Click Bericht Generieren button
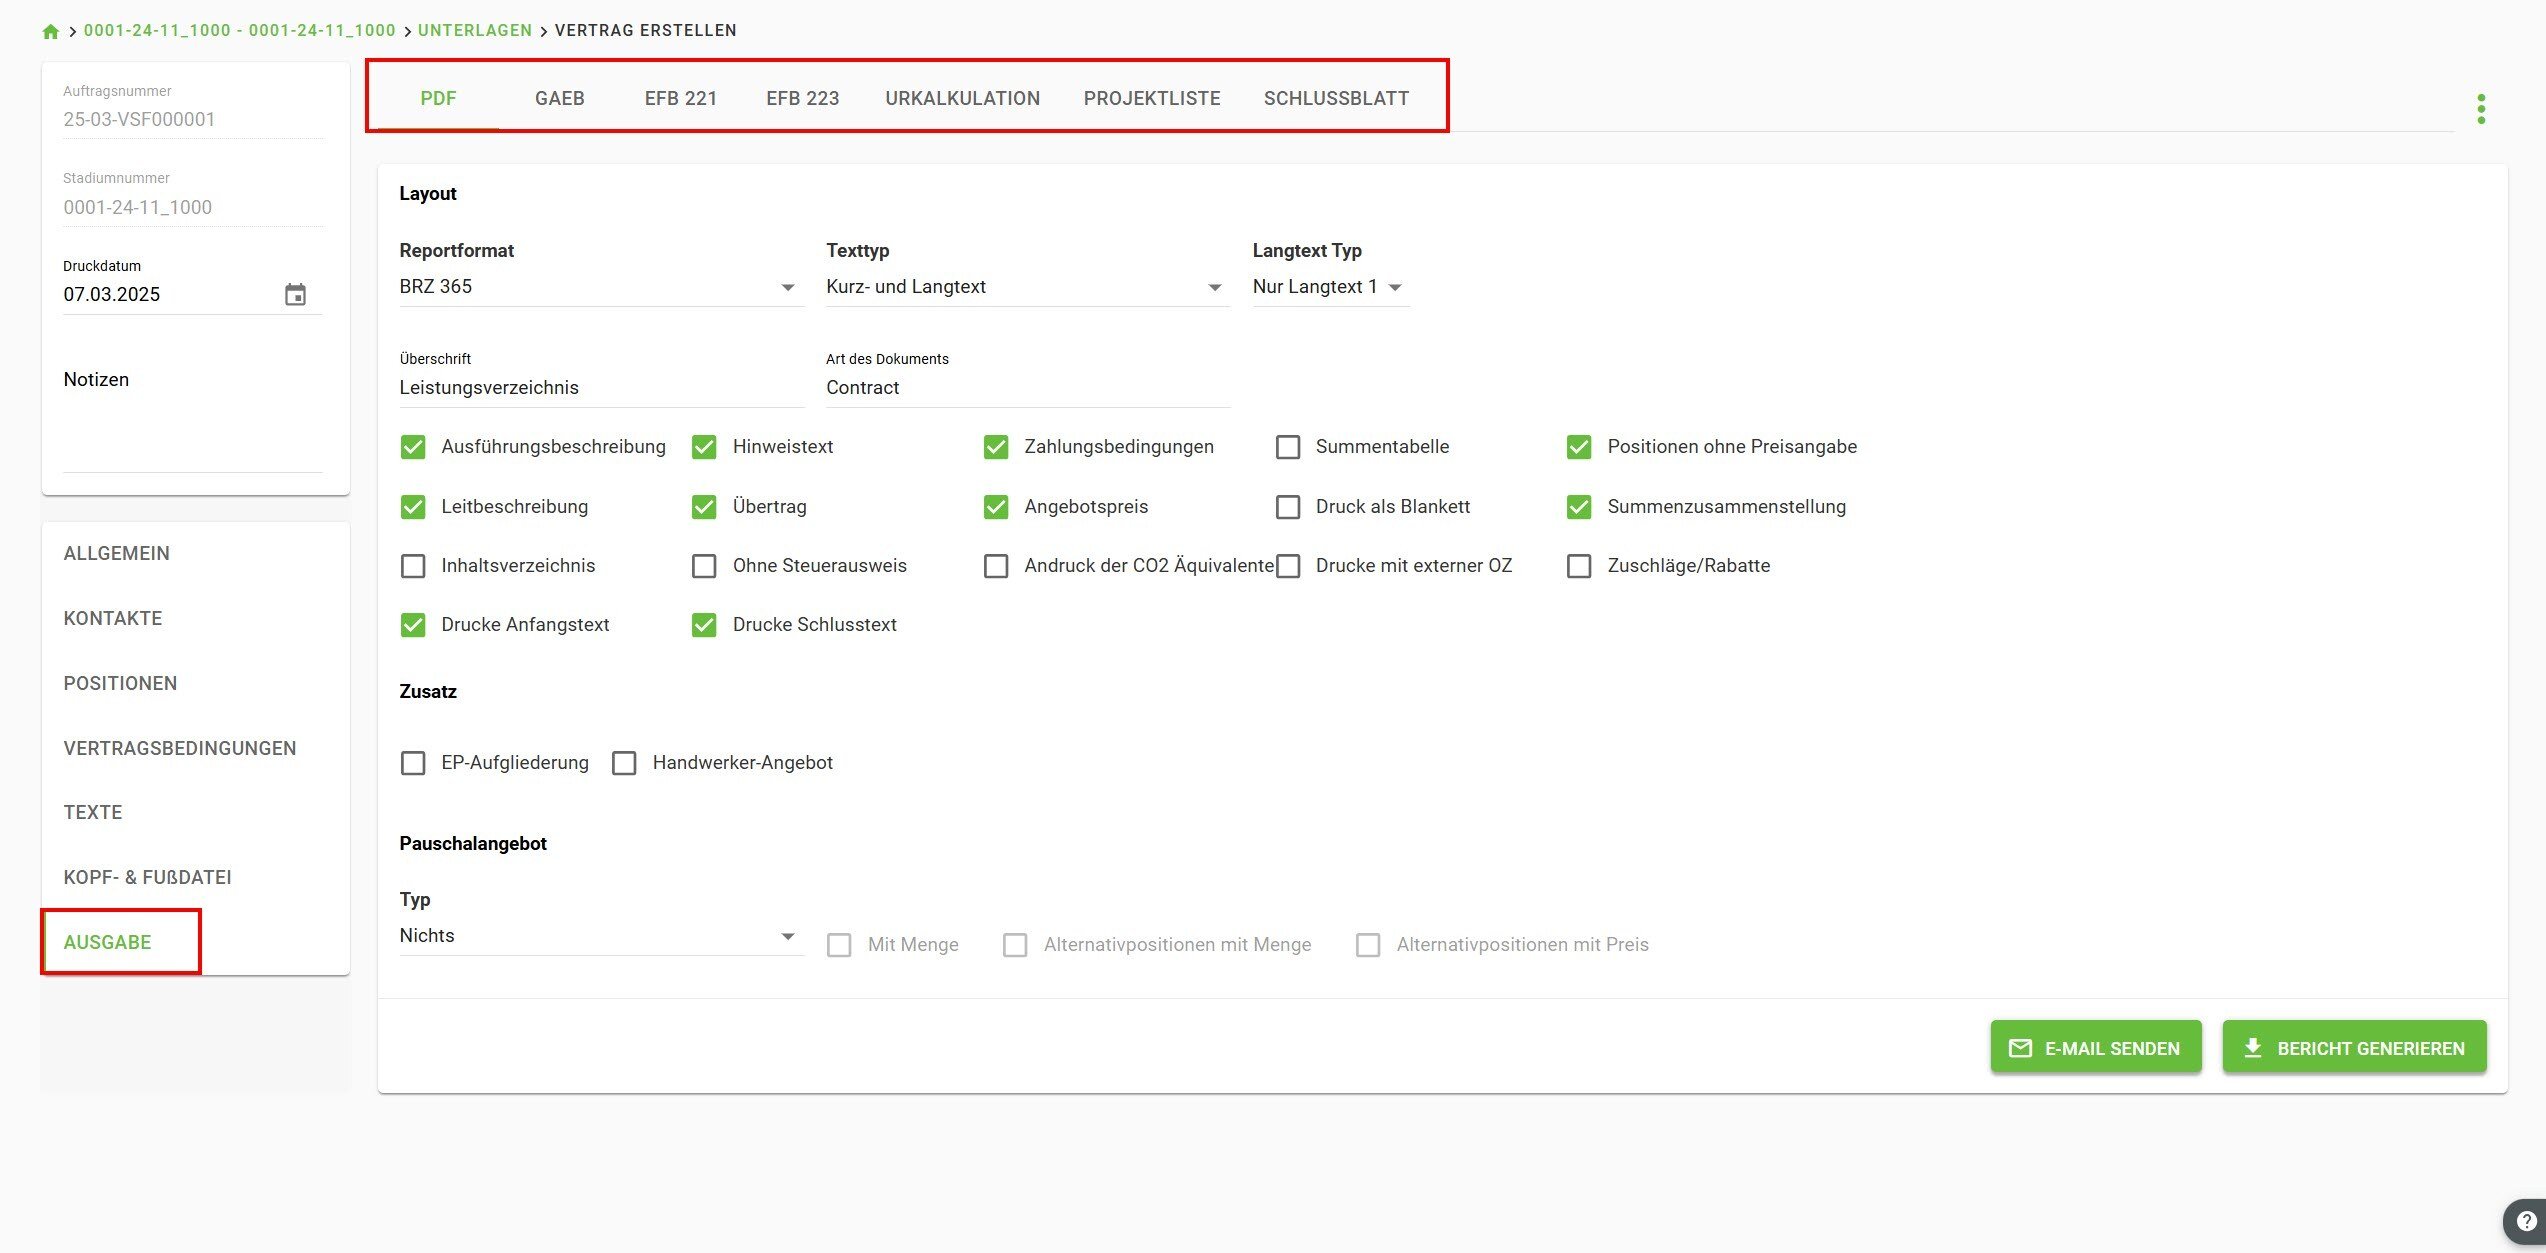 [x=2354, y=1047]
